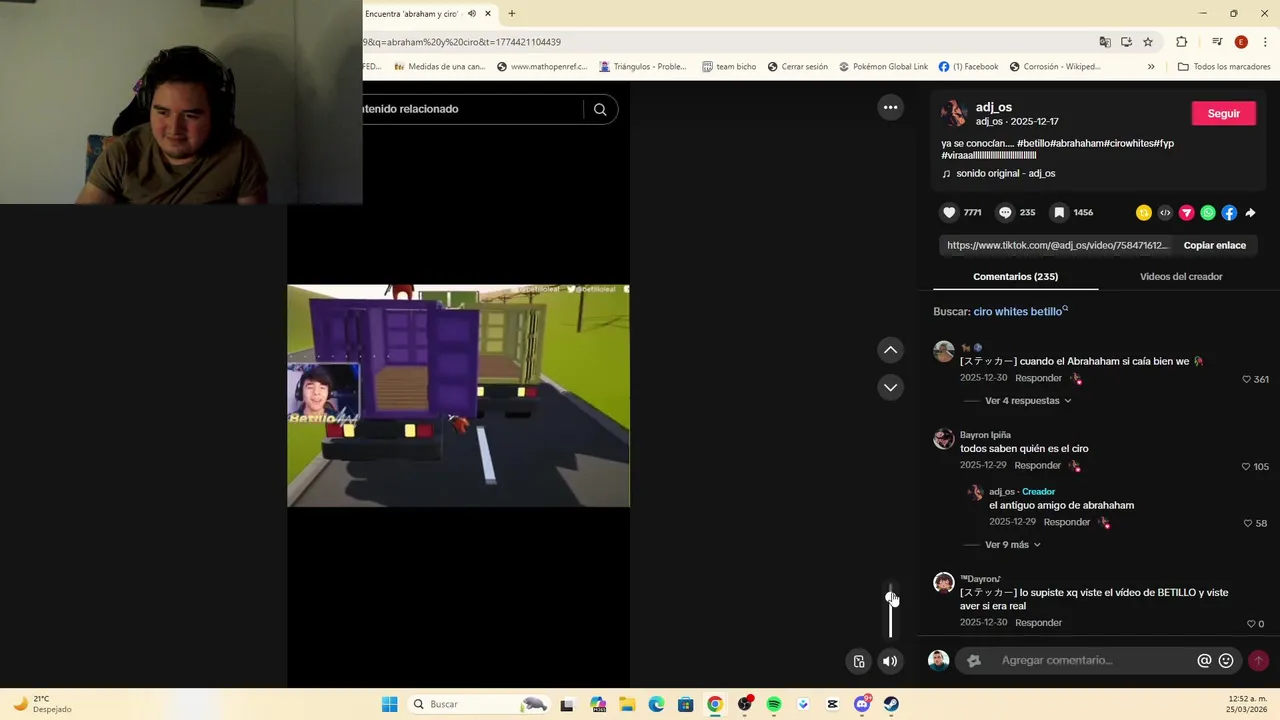Mute the tab via speaker icon in tab

tap(472, 14)
